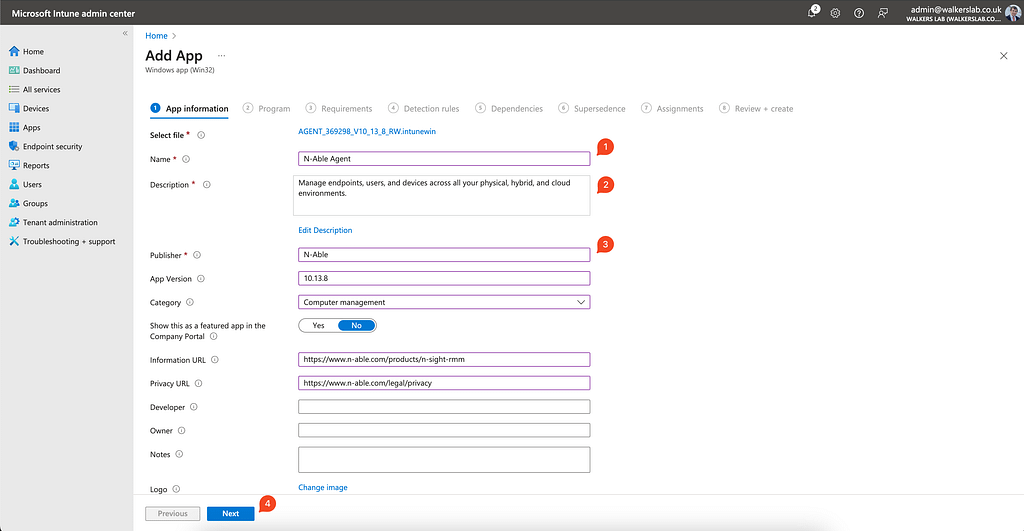The height and width of the screenshot is (531, 1024).
Task: Open the ellipsis menu beside Add App
Action: click(x=221, y=56)
